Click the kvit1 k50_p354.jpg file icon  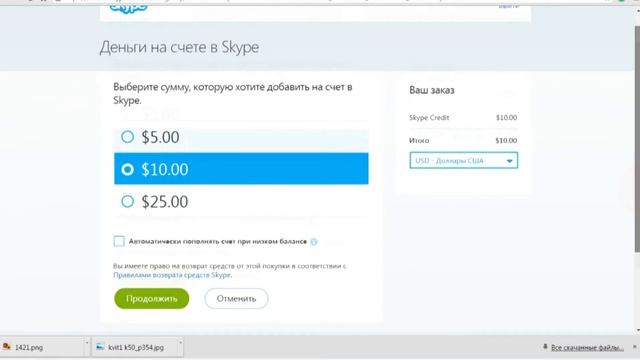(100, 347)
